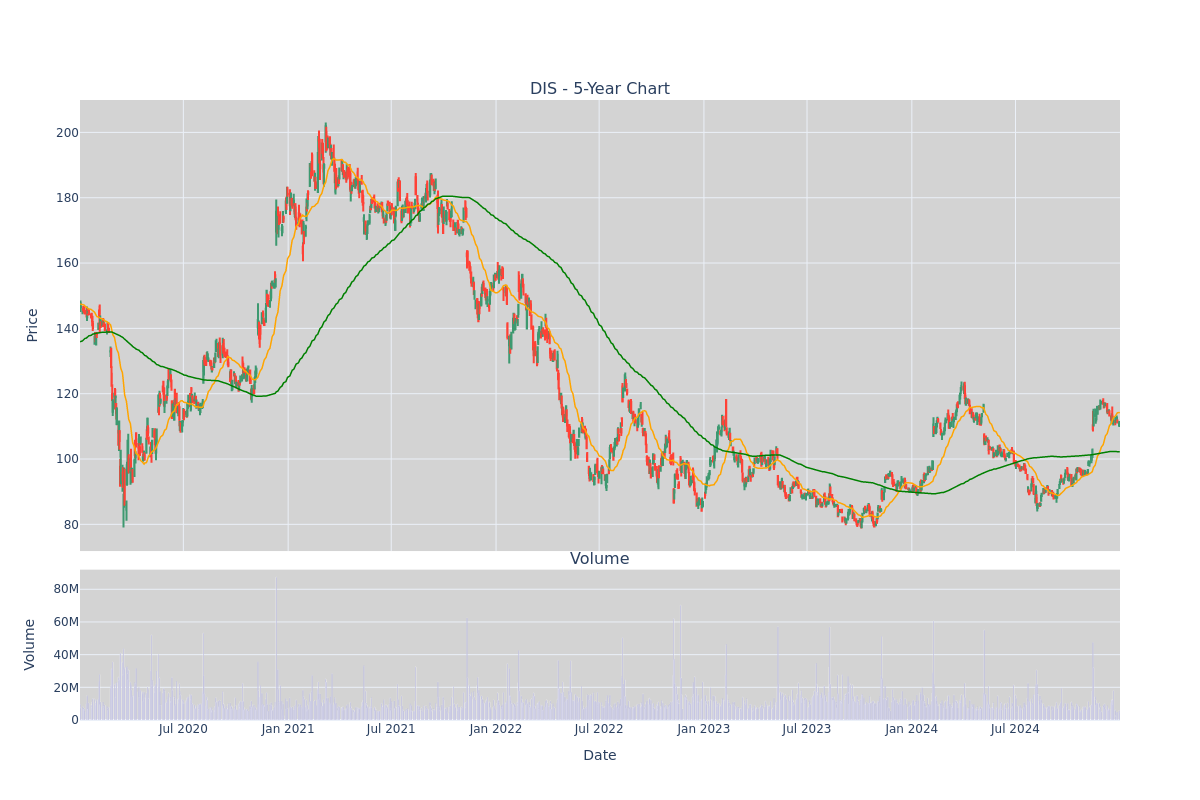Select the 80 price tick label
1200x800 pixels.
click(71, 525)
